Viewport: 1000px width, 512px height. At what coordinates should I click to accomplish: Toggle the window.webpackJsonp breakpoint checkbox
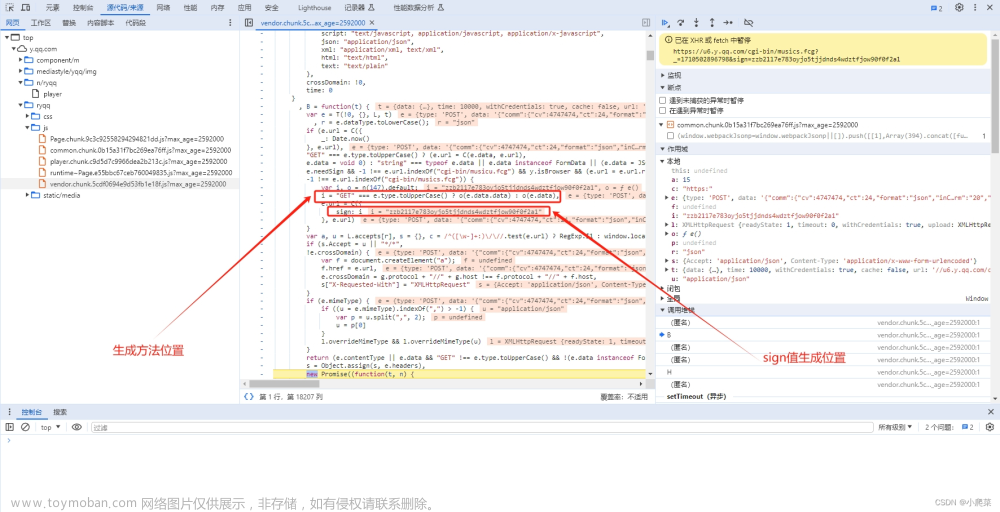coord(670,135)
